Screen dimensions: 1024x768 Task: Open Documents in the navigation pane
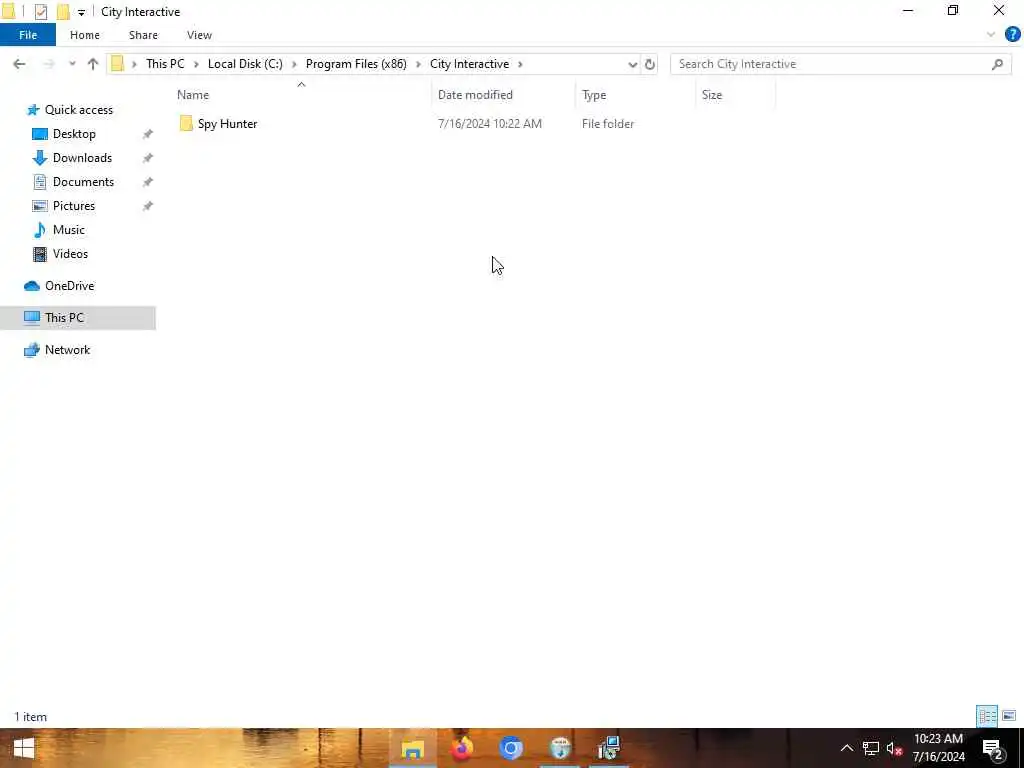(x=83, y=182)
